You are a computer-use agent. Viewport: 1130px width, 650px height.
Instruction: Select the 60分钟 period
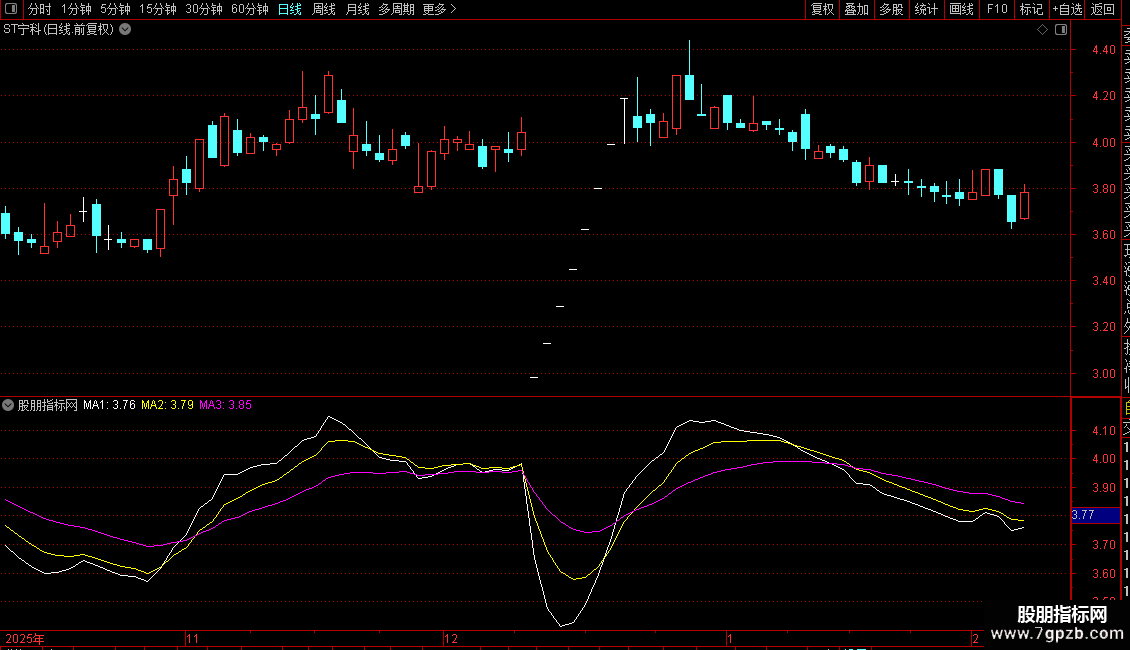[x=249, y=9]
